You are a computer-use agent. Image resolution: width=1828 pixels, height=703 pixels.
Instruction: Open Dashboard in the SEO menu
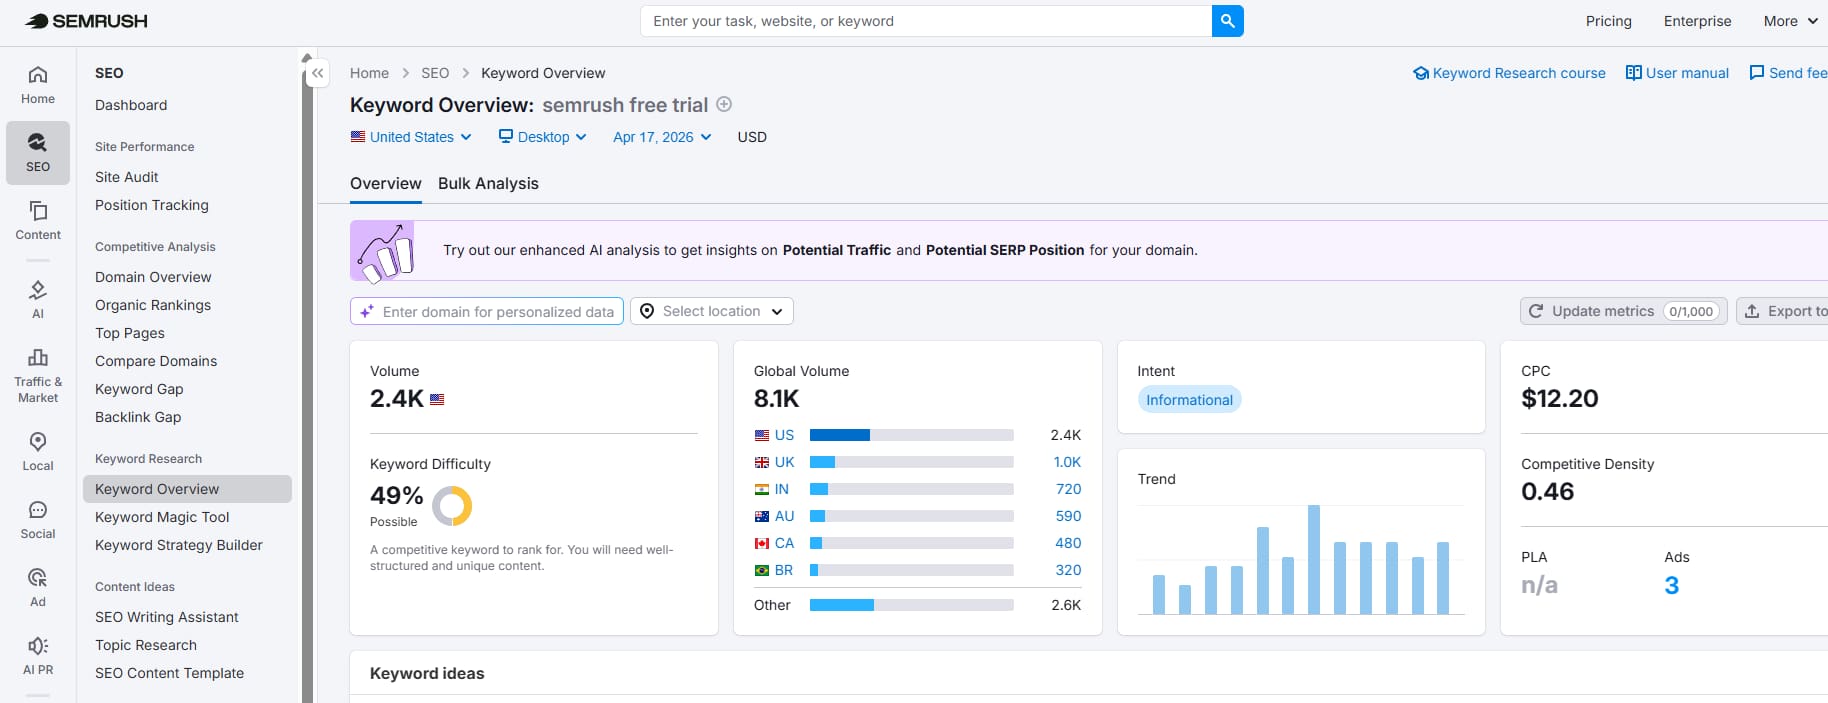tap(131, 105)
